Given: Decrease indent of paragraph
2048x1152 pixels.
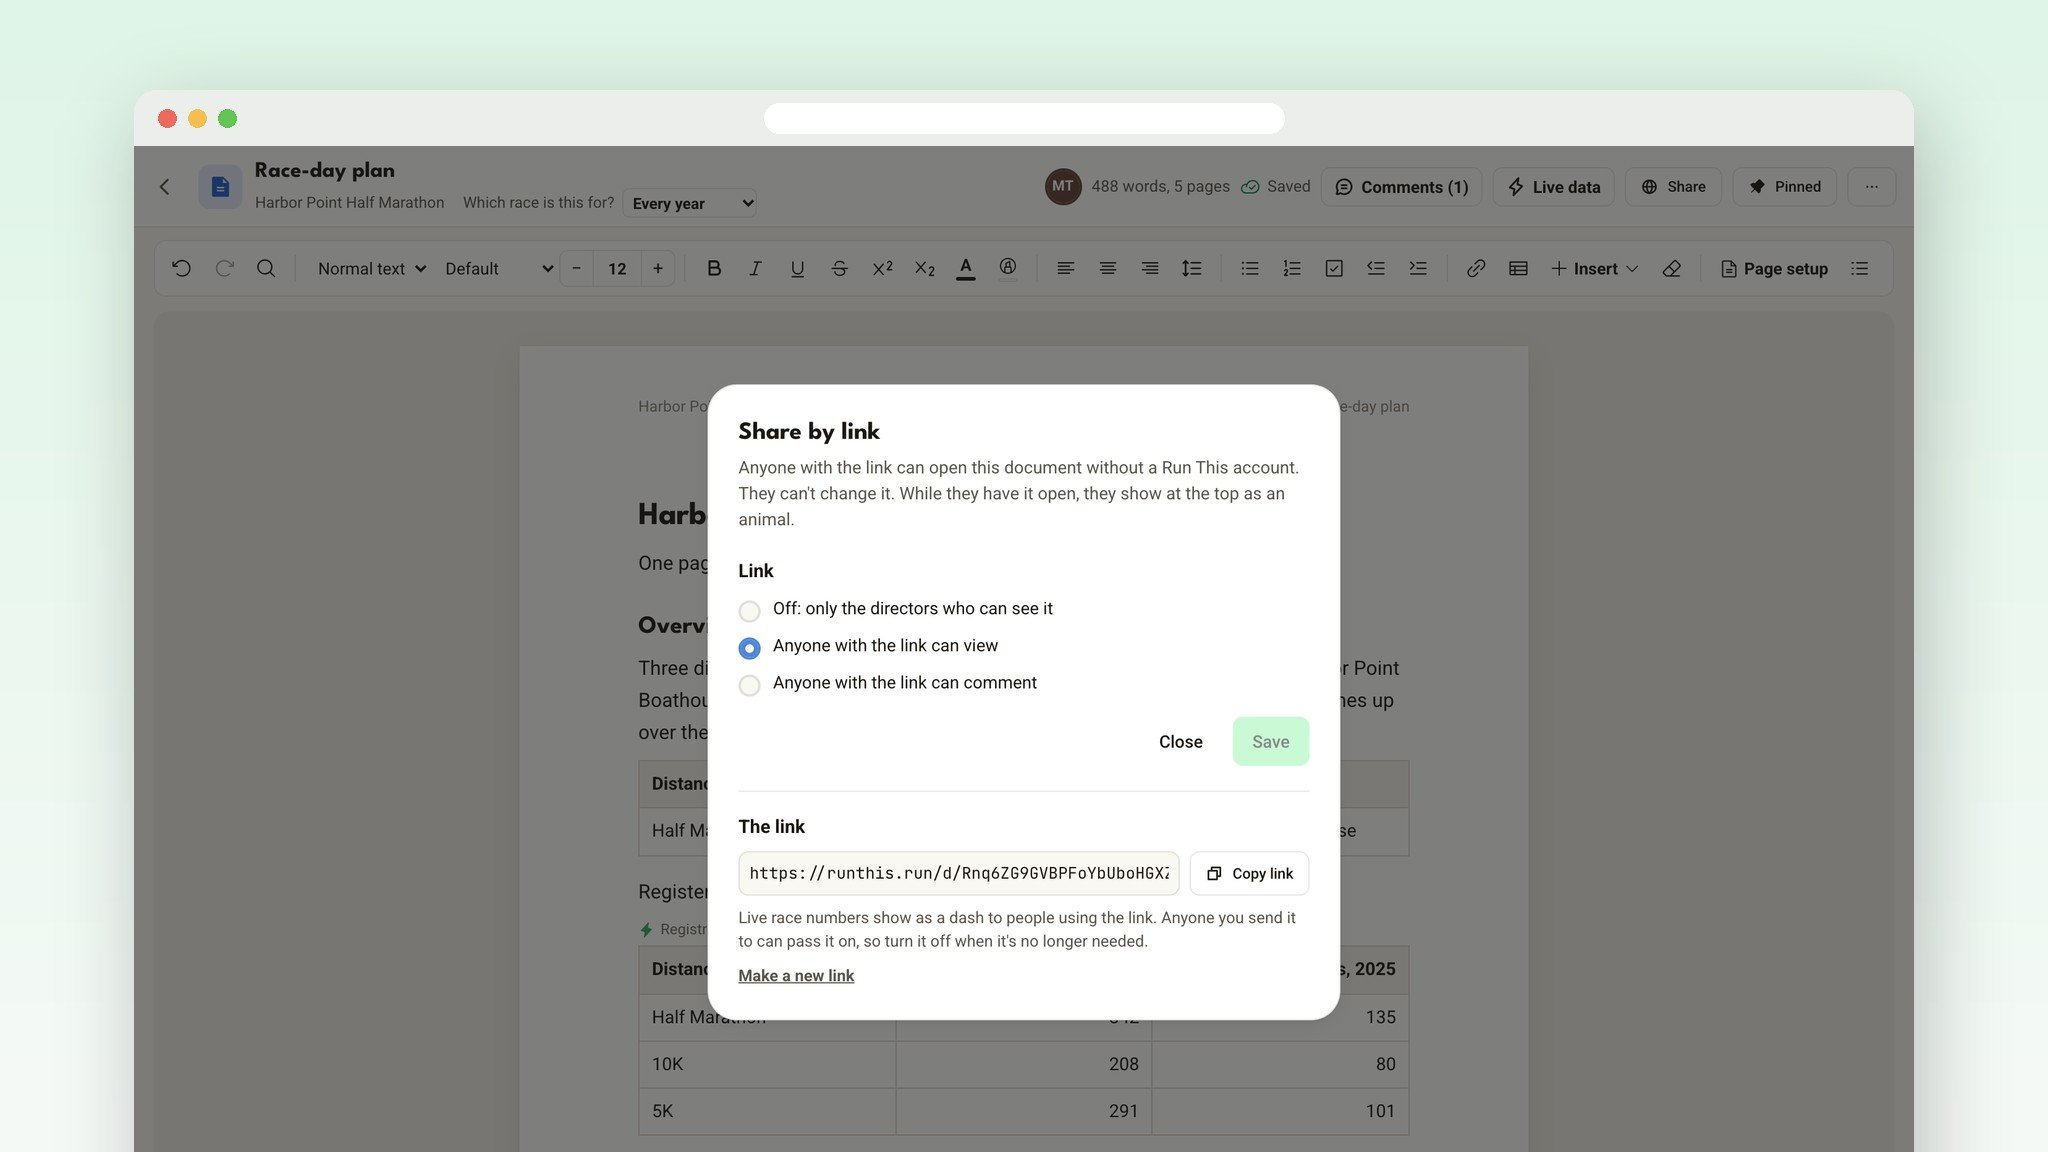Looking at the screenshot, I should (x=1376, y=268).
